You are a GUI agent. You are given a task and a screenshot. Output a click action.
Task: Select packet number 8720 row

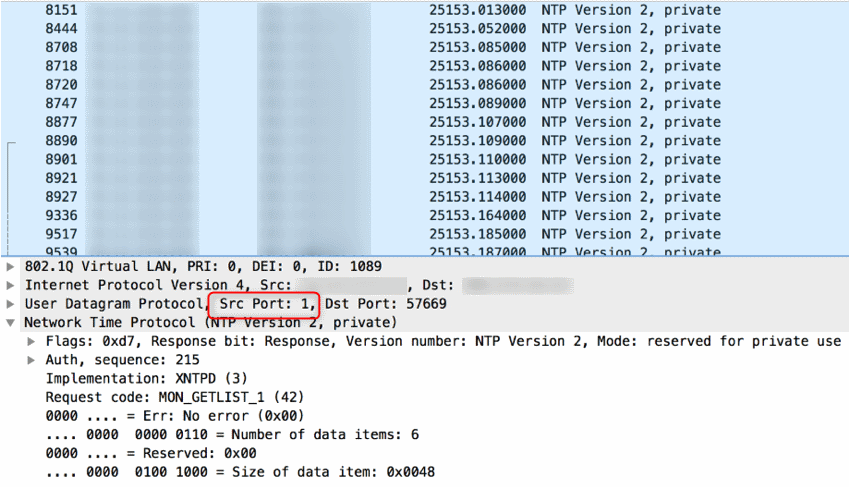[424, 85]
